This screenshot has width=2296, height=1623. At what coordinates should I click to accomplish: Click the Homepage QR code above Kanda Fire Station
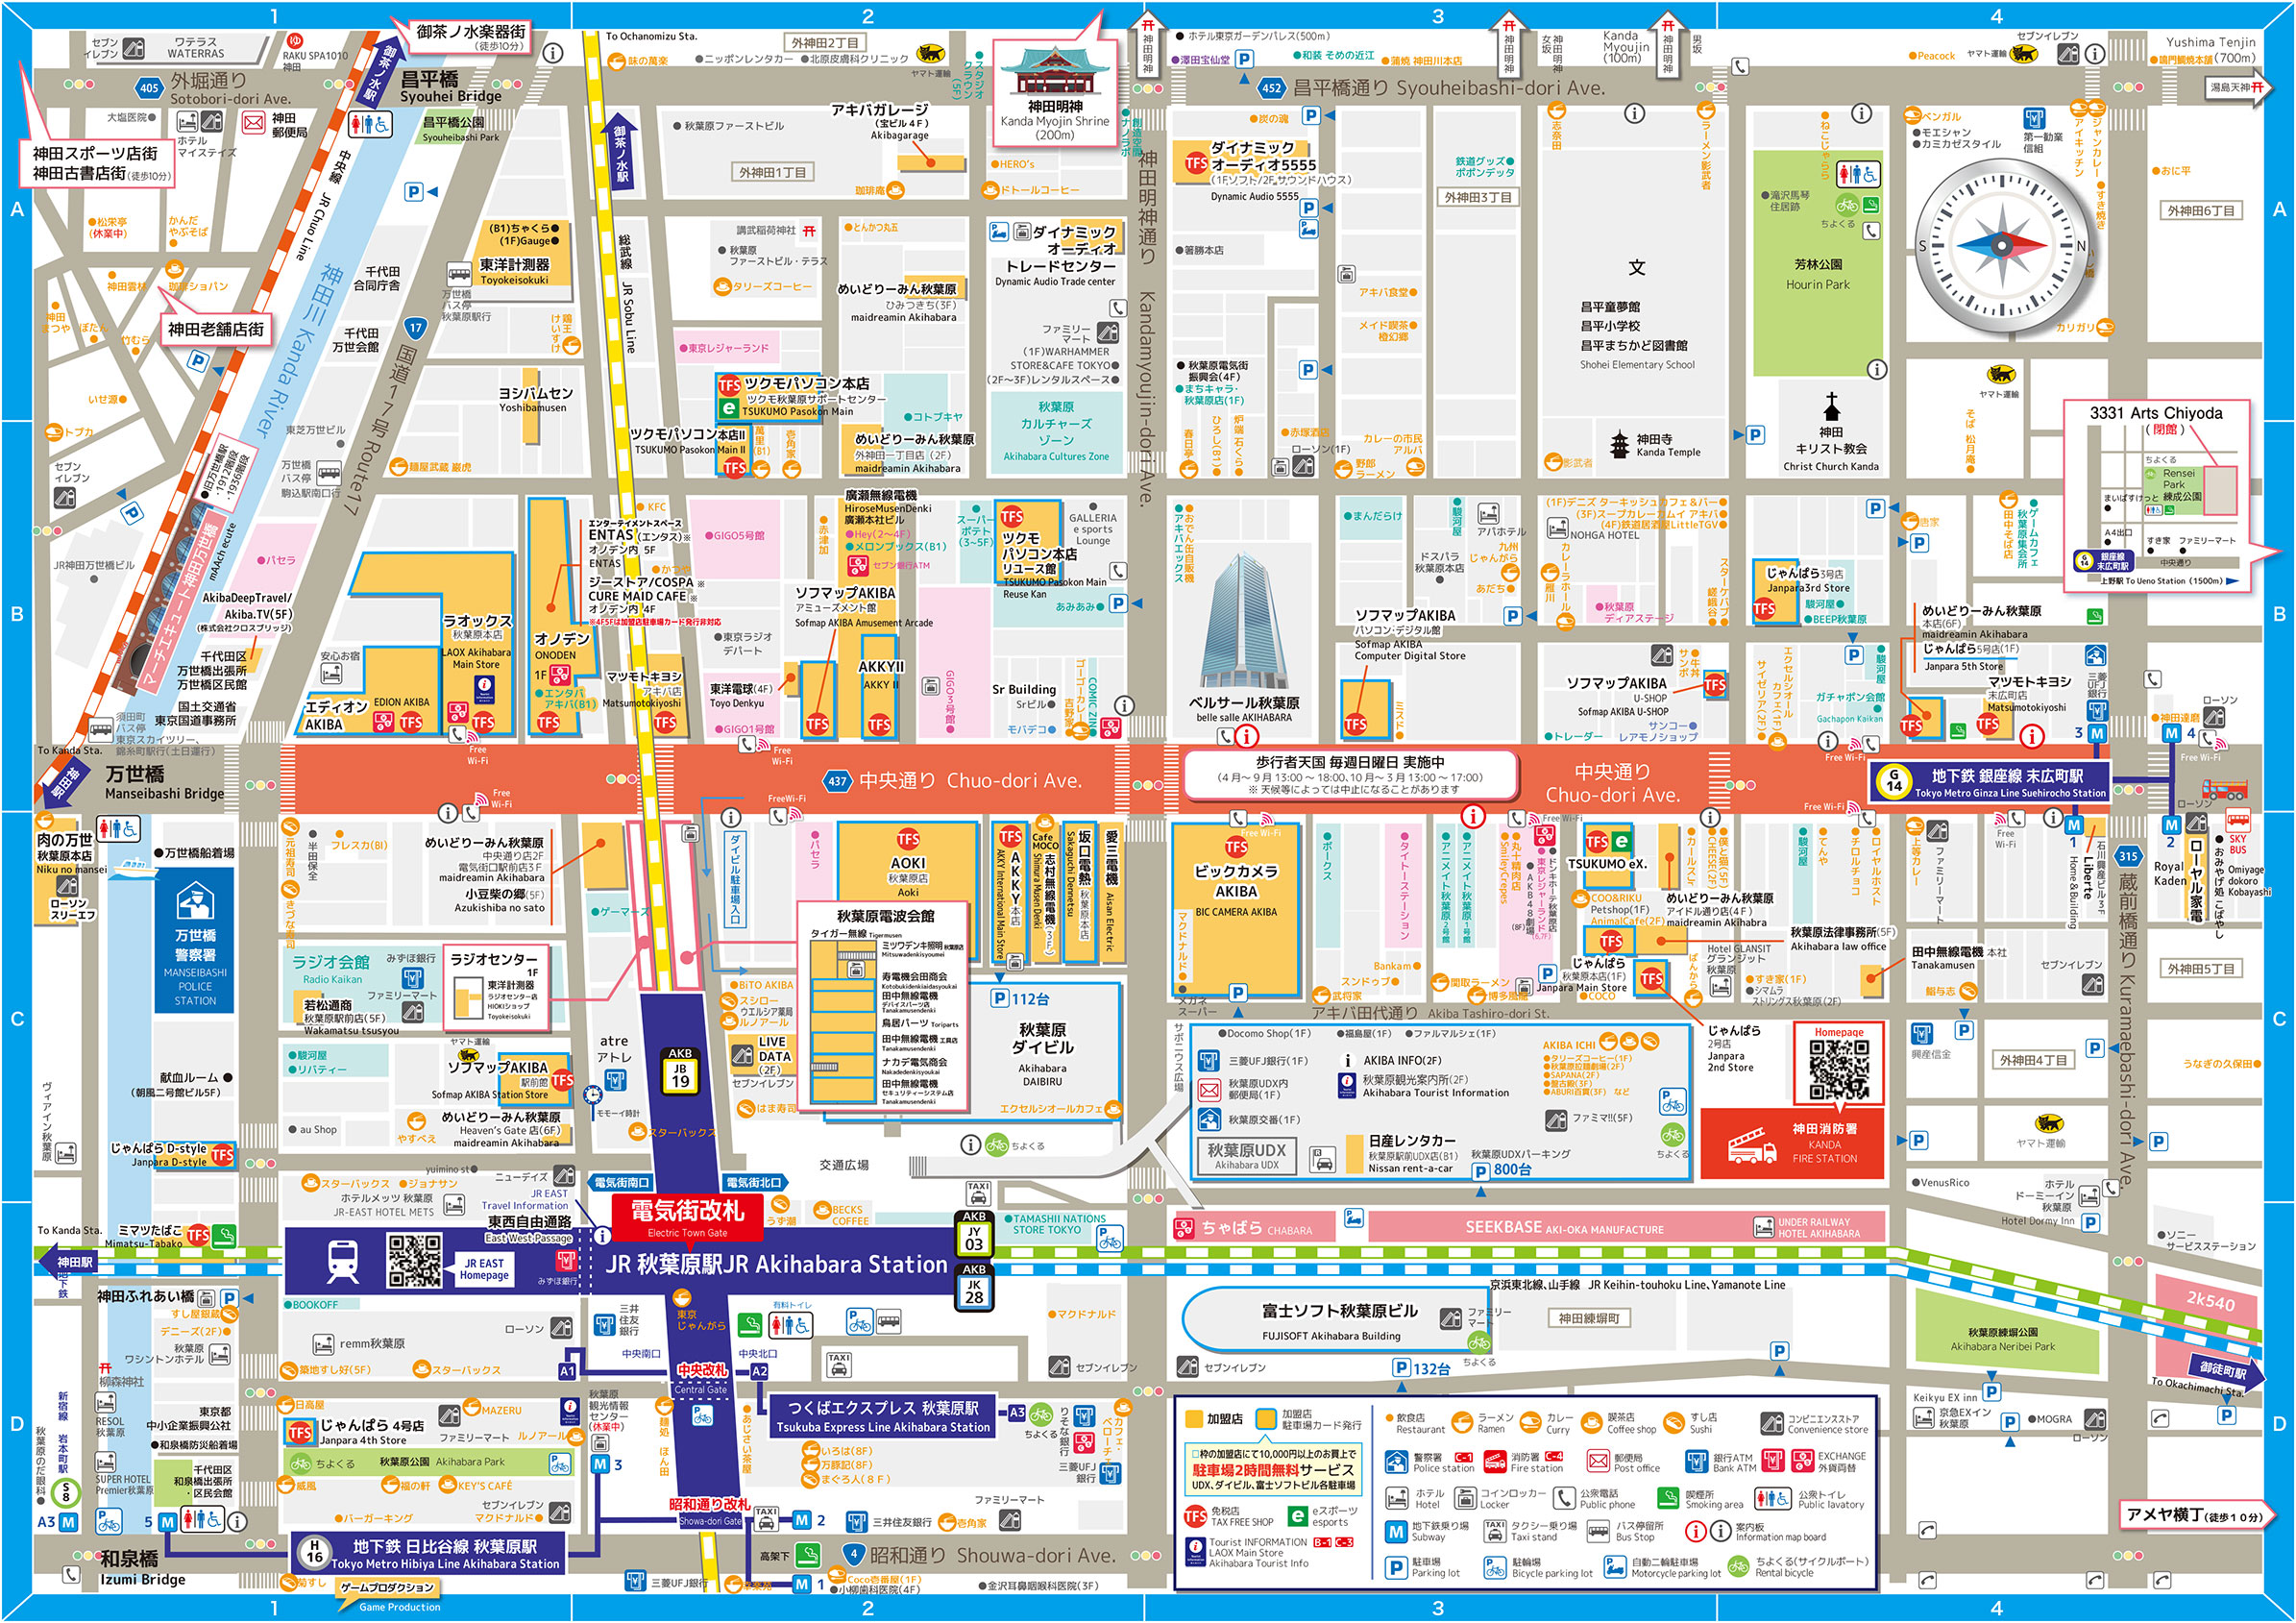(1839, 1070)
